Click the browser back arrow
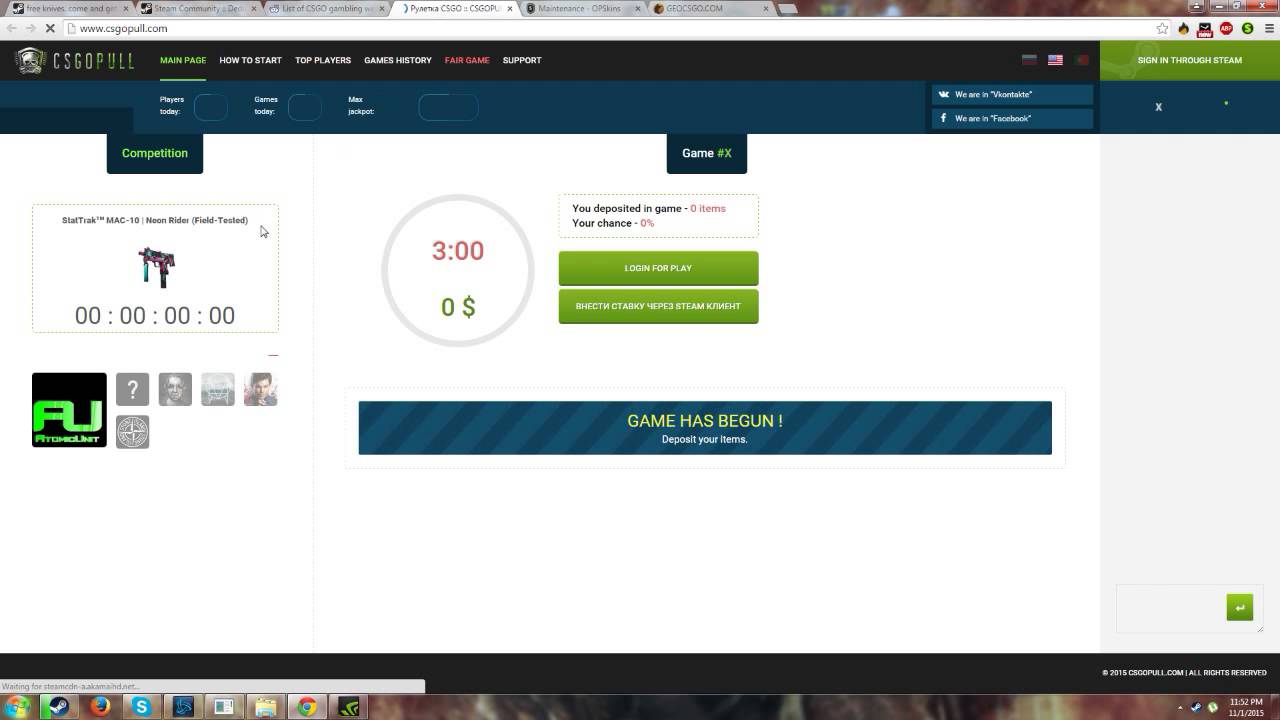 pos(11,28)
